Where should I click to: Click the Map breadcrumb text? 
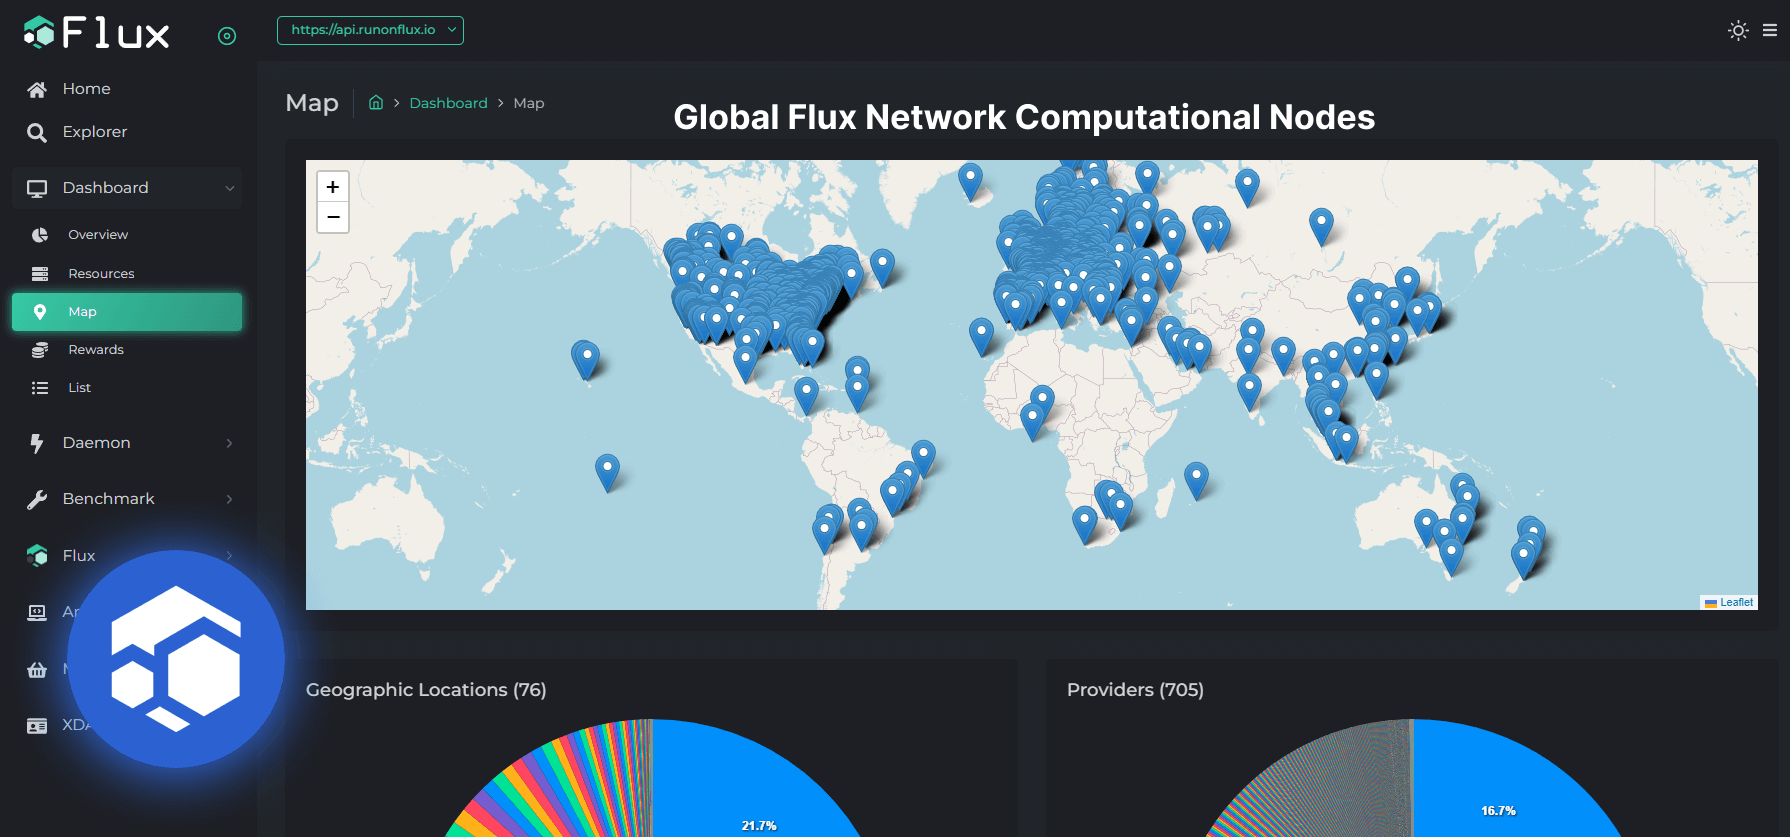click(529, 103)
